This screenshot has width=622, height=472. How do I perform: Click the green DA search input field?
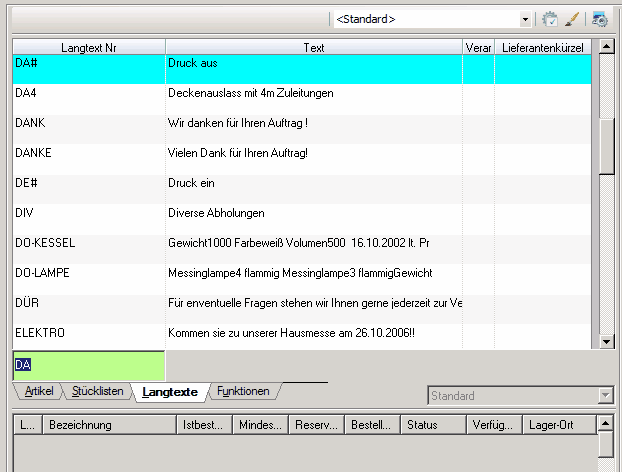[x=89, y=365]
